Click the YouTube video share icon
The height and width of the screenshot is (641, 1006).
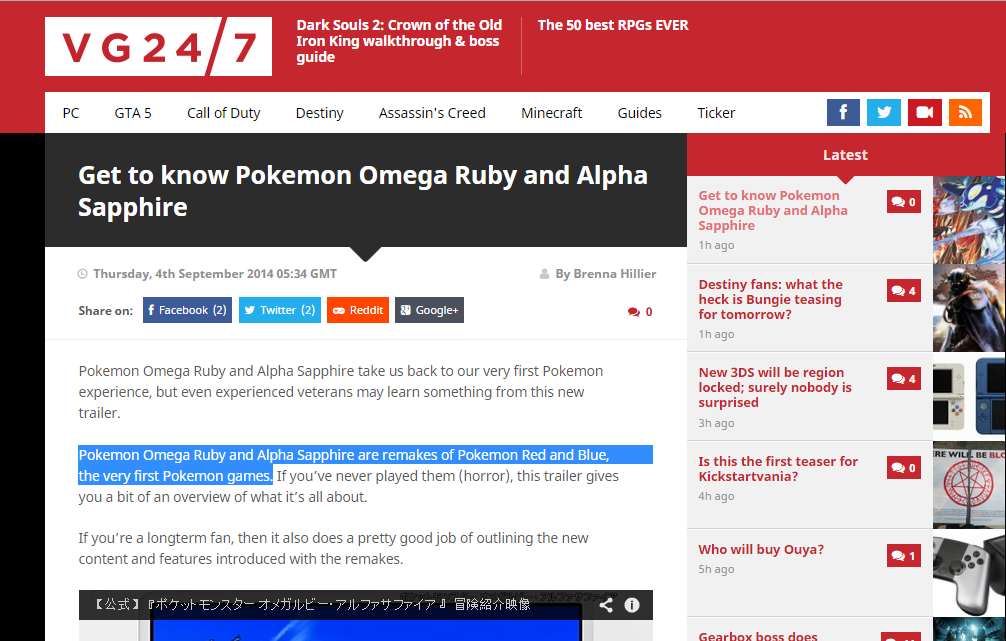click(606, 605)
